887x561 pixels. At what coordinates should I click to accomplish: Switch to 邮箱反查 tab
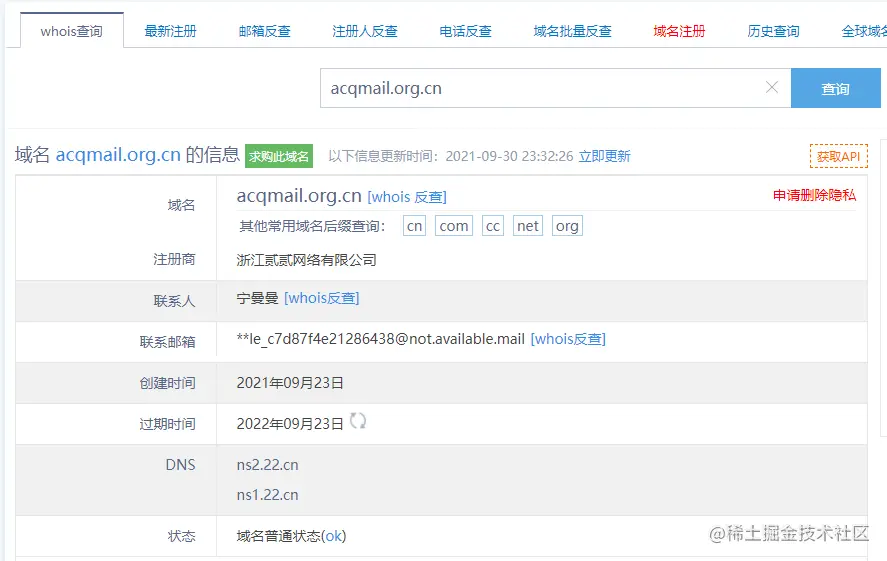click(264, 31)
